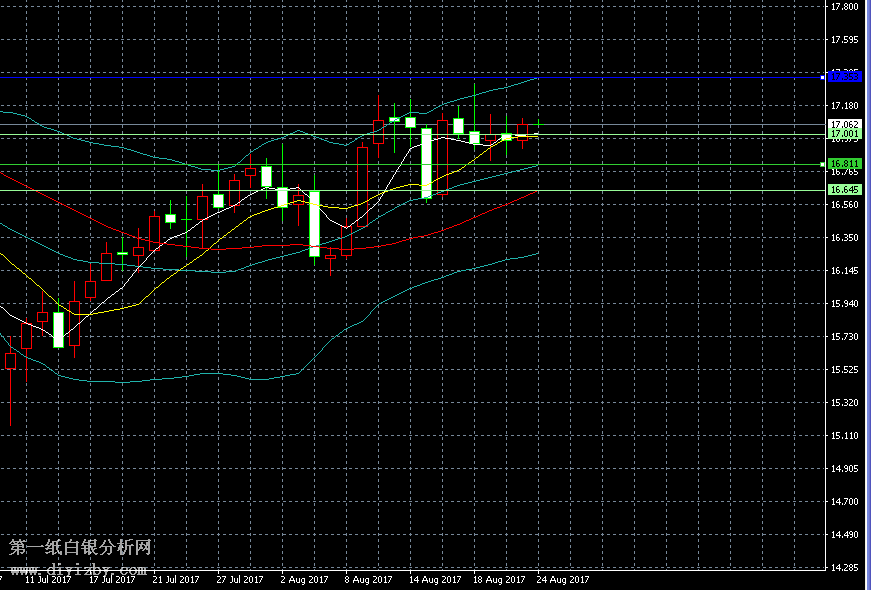The height and width of the screenshot is (590, 871).
Task: Click the 2 Aug 2017 date label
Action: point(305,579)
